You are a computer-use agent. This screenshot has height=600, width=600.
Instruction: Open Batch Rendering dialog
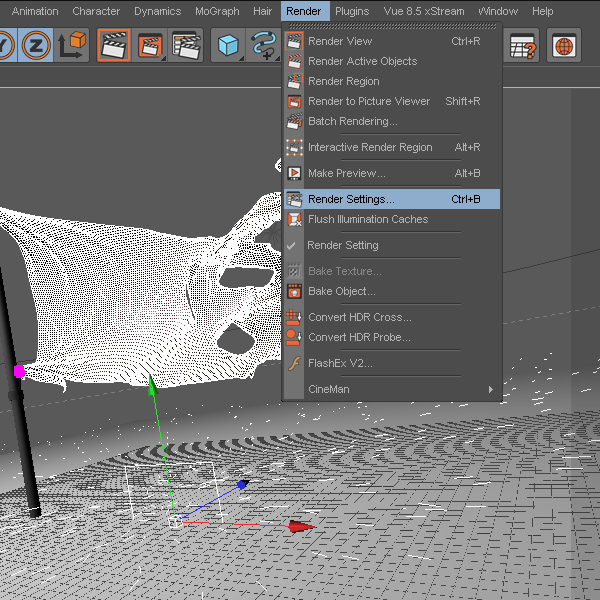(x=392, y=121)
